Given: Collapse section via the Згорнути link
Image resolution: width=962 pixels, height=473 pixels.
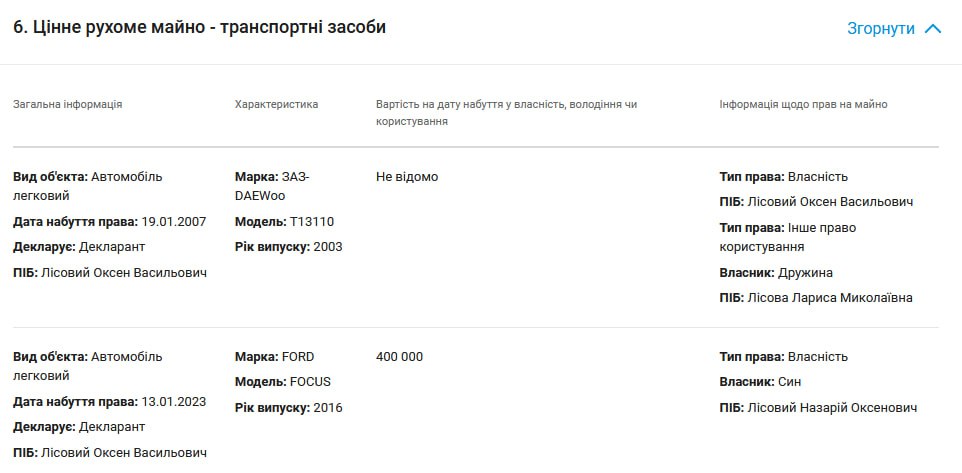Looking at the screenshot, I should (x=881, y=29).
